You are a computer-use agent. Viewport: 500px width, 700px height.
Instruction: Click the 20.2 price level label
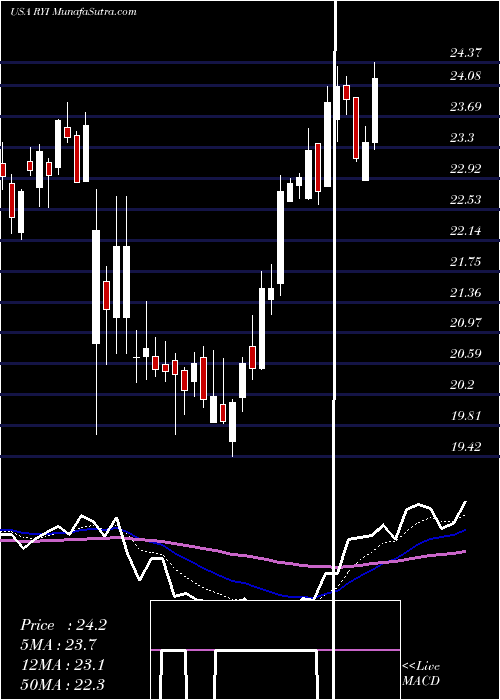462,385
